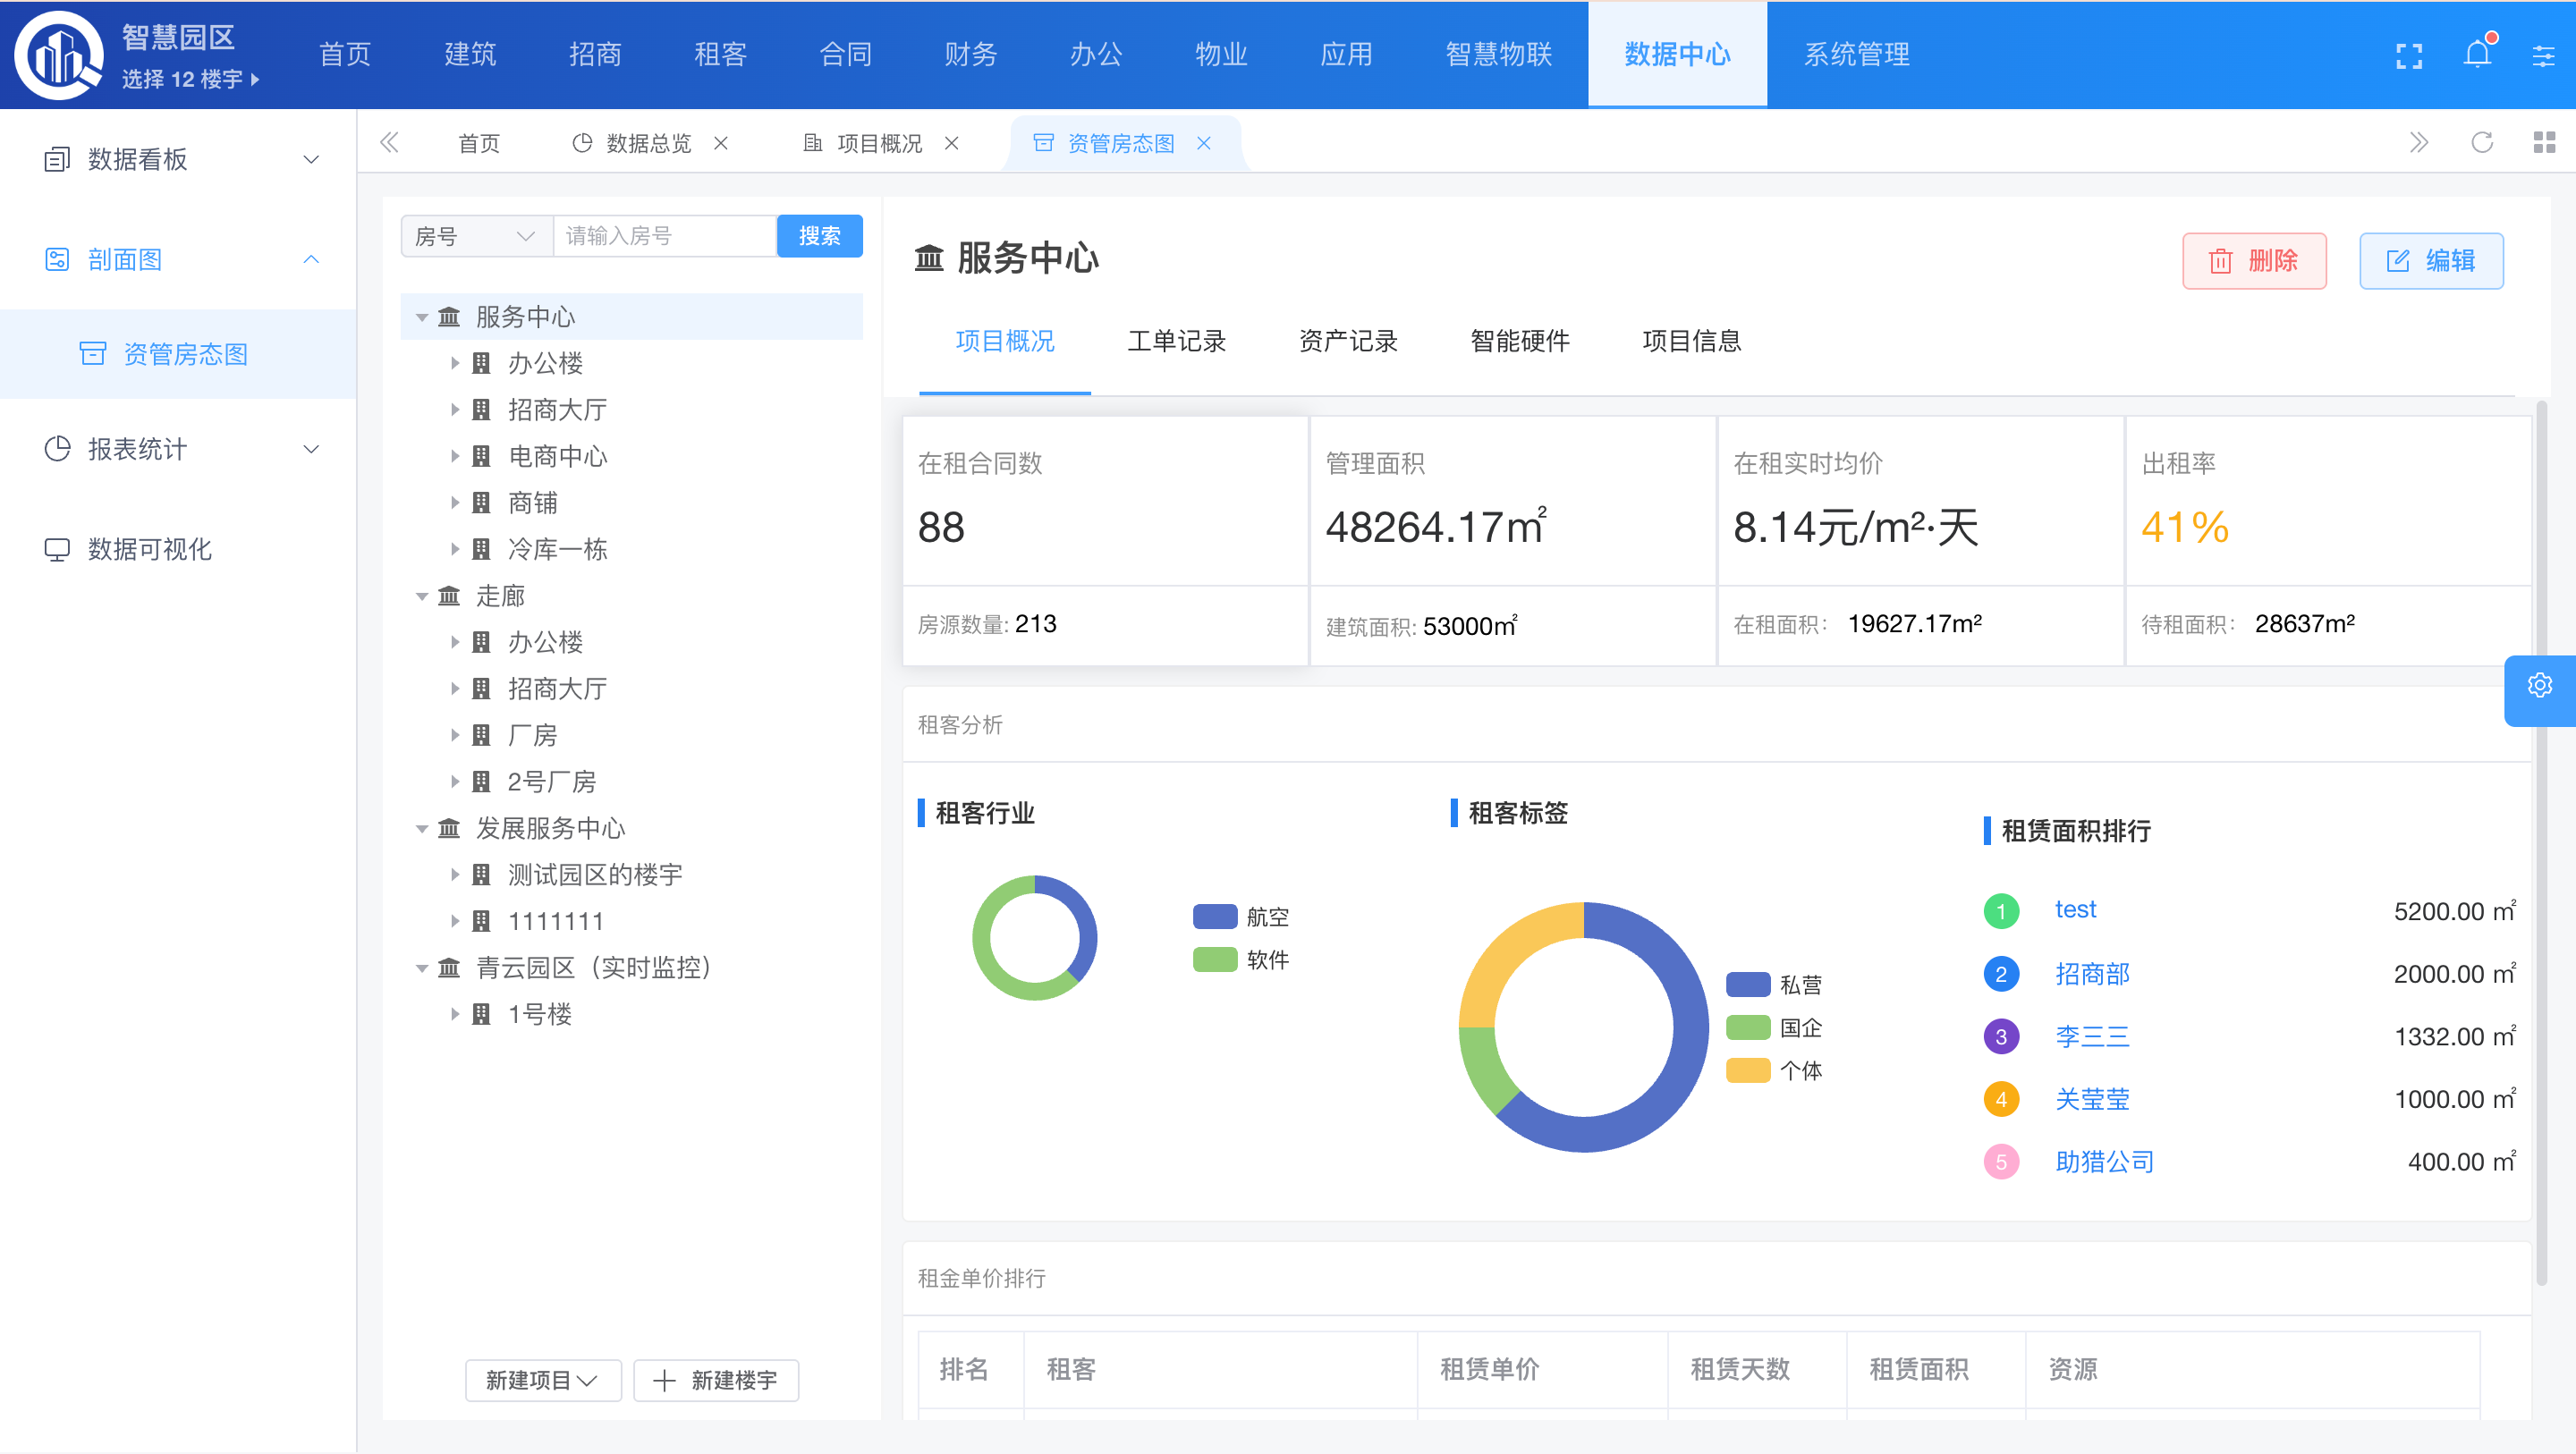Close the 数据总览 tab
The width and height of the screenshot is (2576, 1454).
click(x=721, y=143)
